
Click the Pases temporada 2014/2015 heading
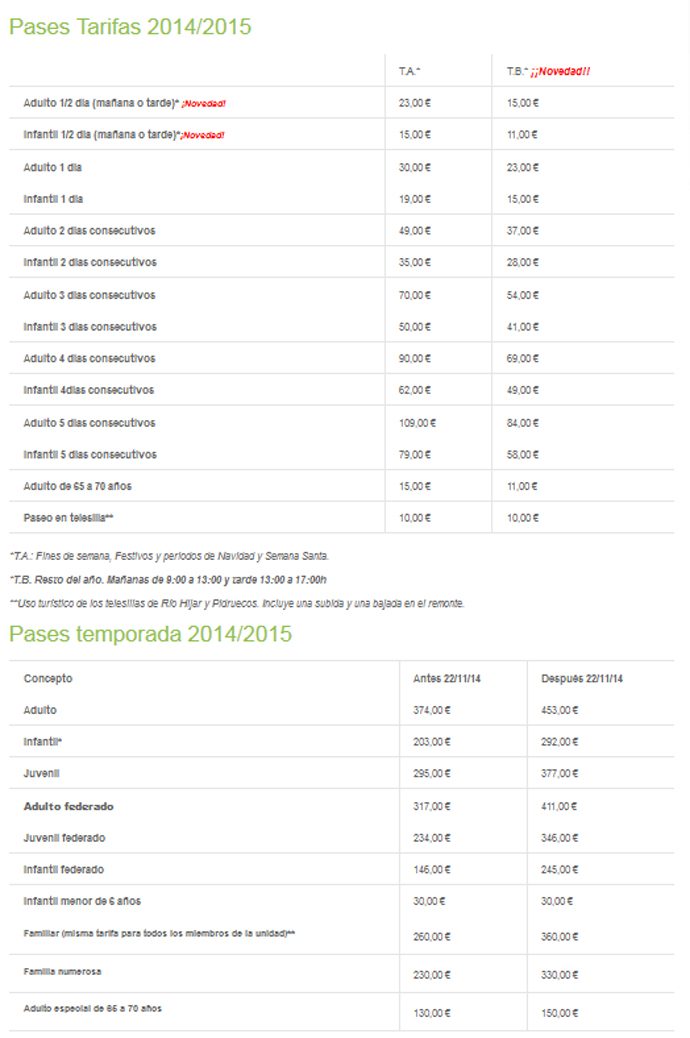[x=150, y=633]
